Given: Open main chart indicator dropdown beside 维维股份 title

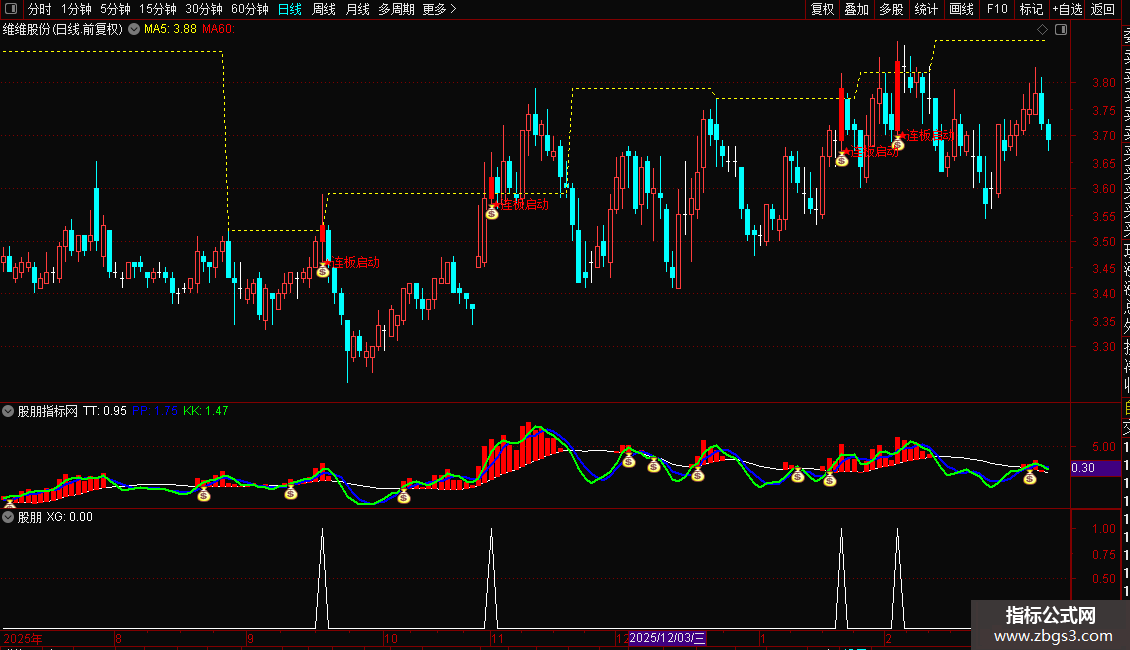Looking at the screenshot, I should [x=134, y=29].
